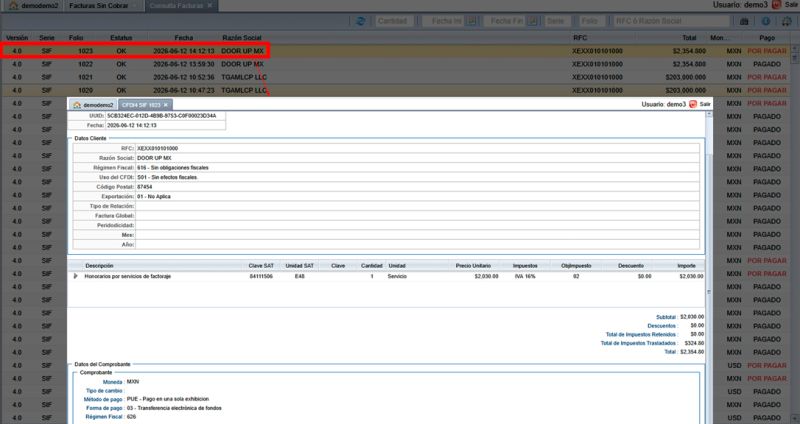Click the binoculars search icon
Viewport: 800px width, 424px height.
click(744, 21)
